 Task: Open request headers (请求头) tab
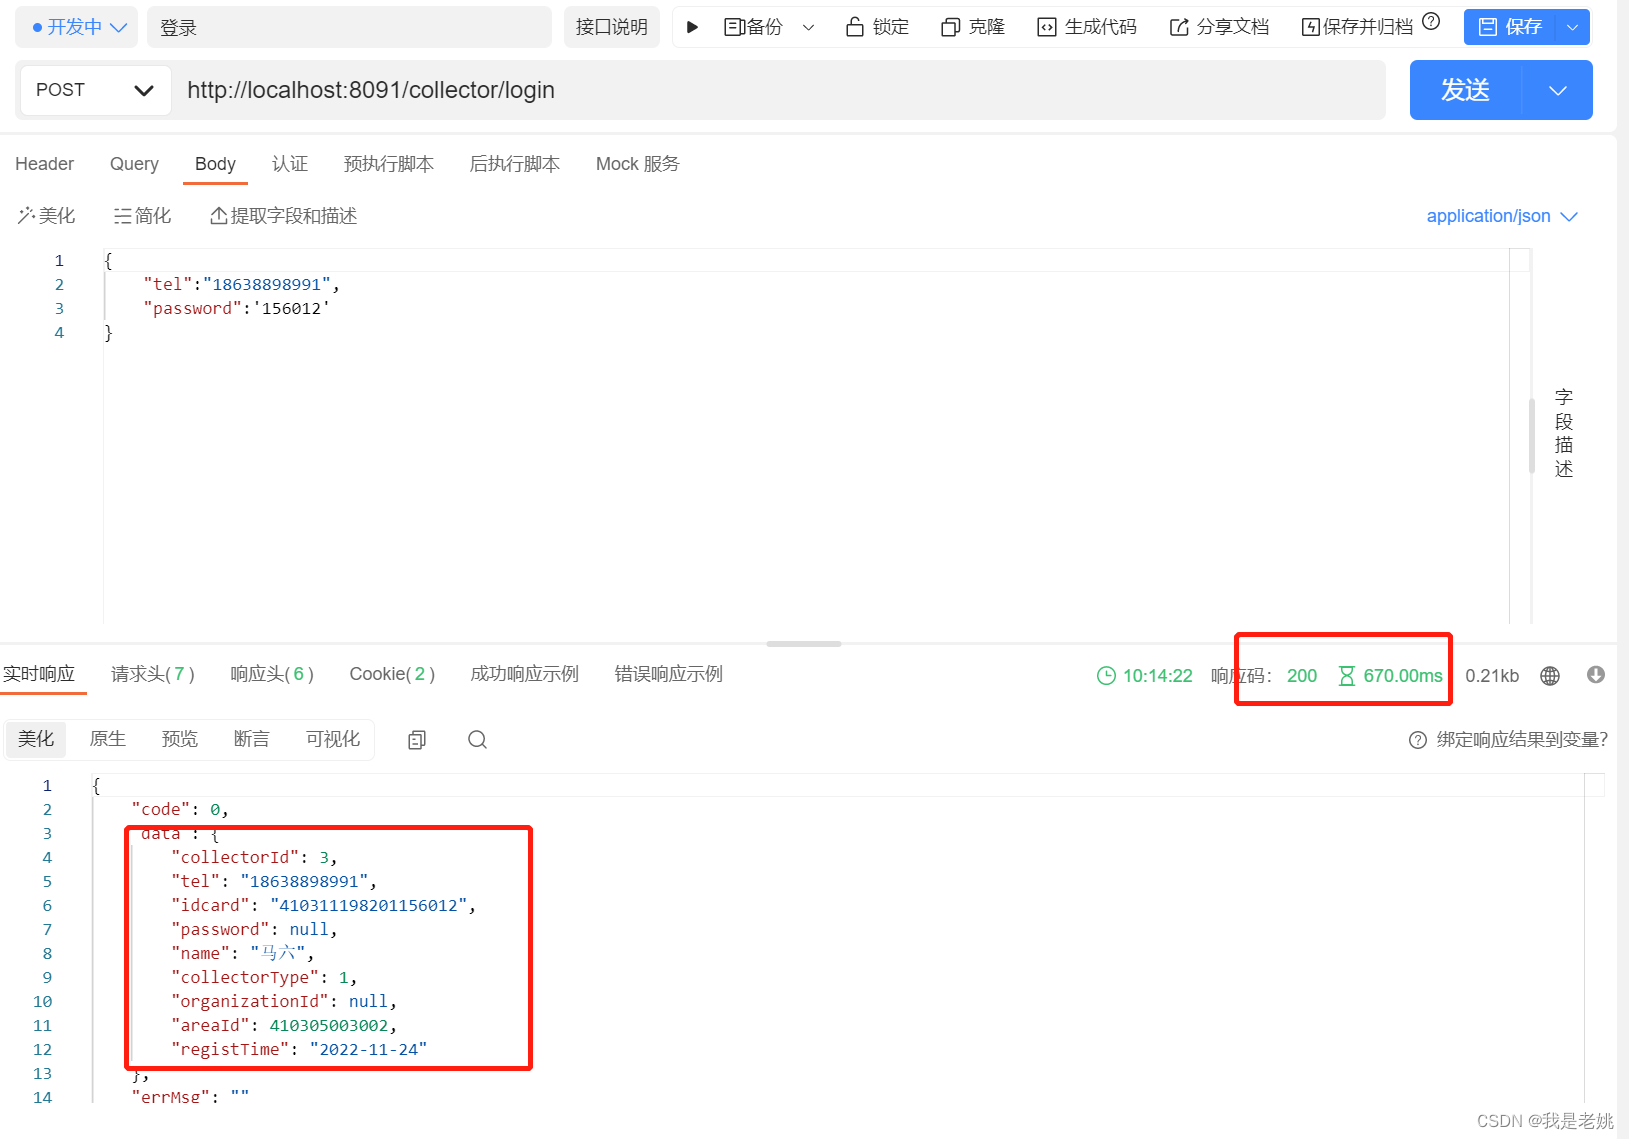pyautogui.click(x=152, y=674)
